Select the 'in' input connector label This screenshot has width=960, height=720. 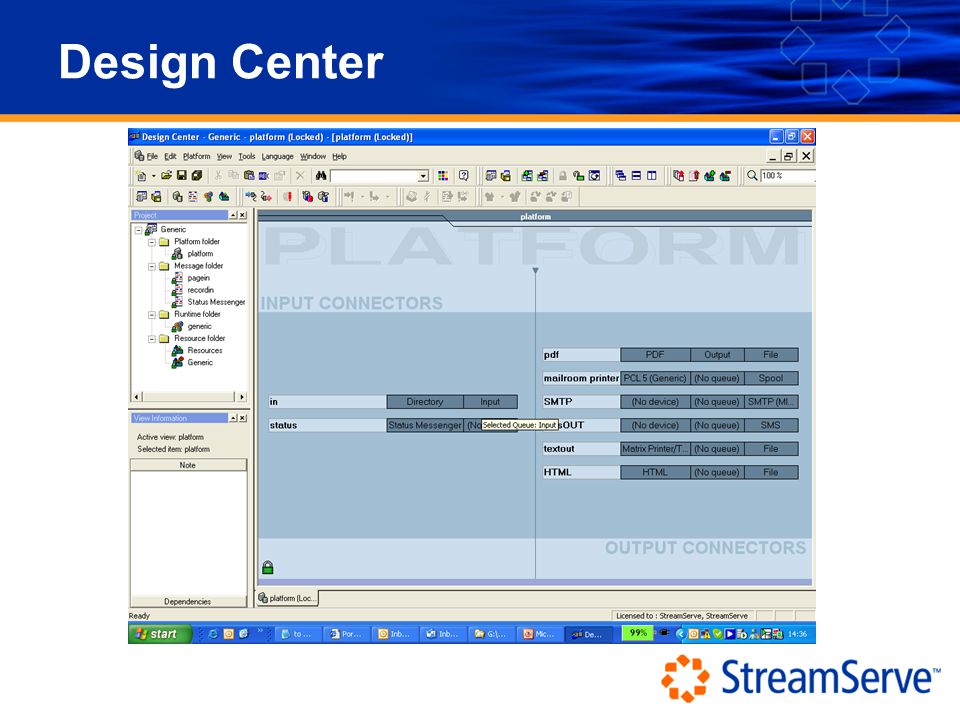pyautogui.click(x=328, y=402)
